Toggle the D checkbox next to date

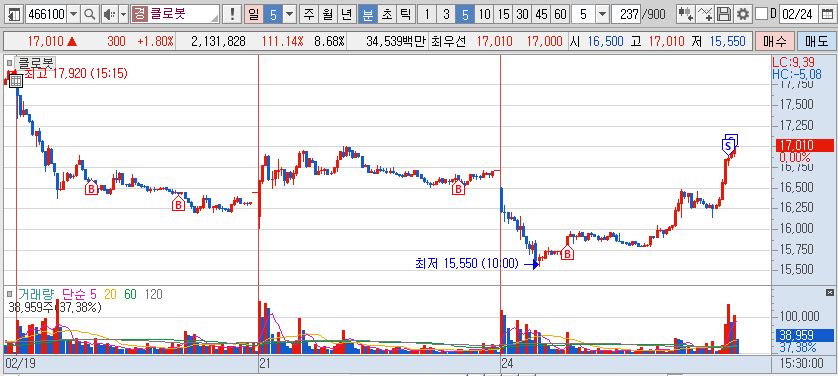pyautogui.click(x=762, y=14)
